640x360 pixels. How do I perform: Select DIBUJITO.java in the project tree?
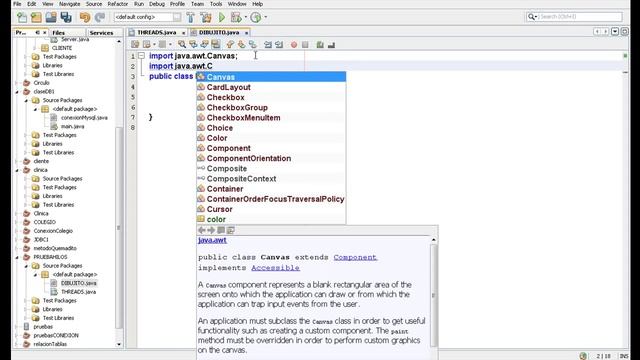coord(79,283)
